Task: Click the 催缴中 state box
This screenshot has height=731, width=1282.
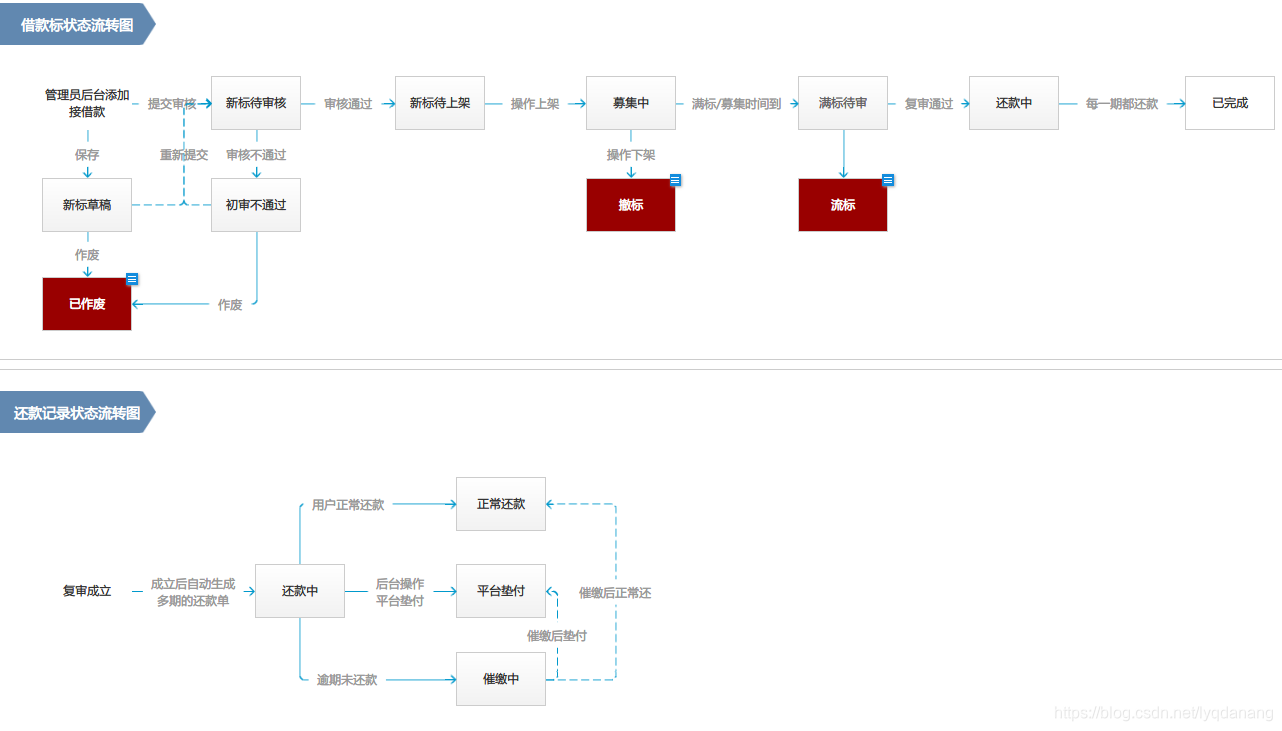Action: pos(501,679)
